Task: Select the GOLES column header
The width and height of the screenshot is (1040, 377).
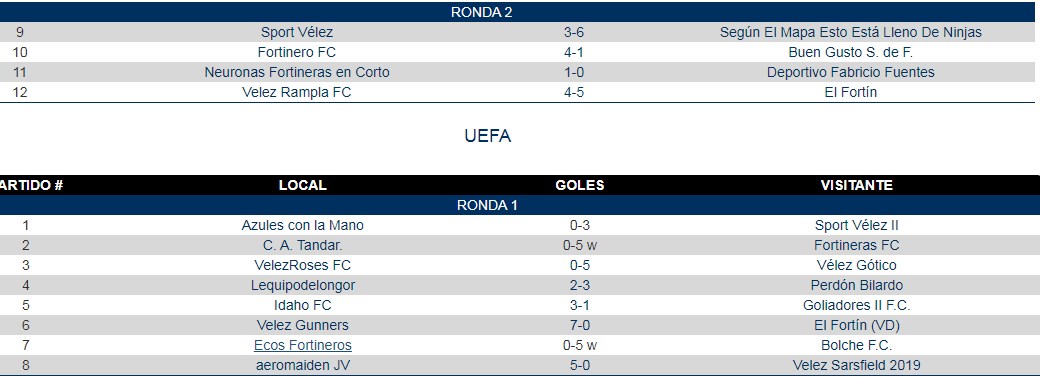Action: (580, 185)
